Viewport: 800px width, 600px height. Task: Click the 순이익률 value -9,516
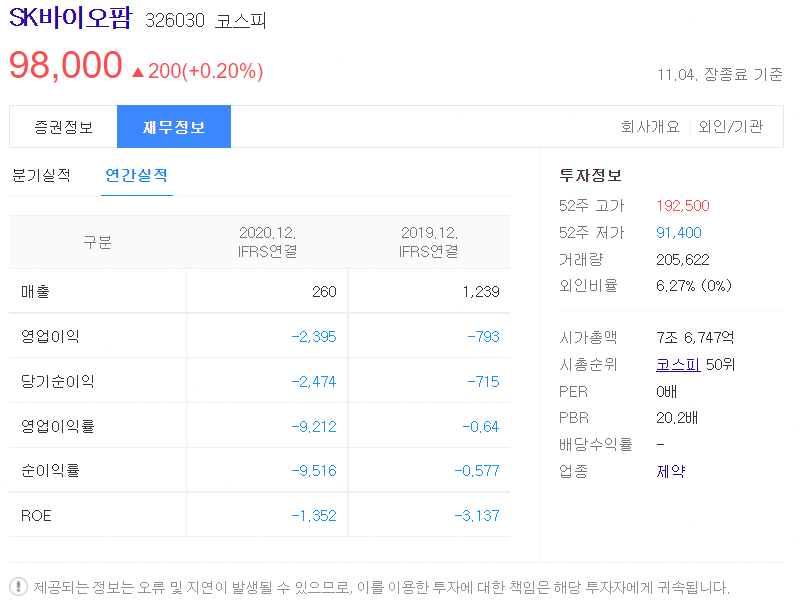[314, 470]
